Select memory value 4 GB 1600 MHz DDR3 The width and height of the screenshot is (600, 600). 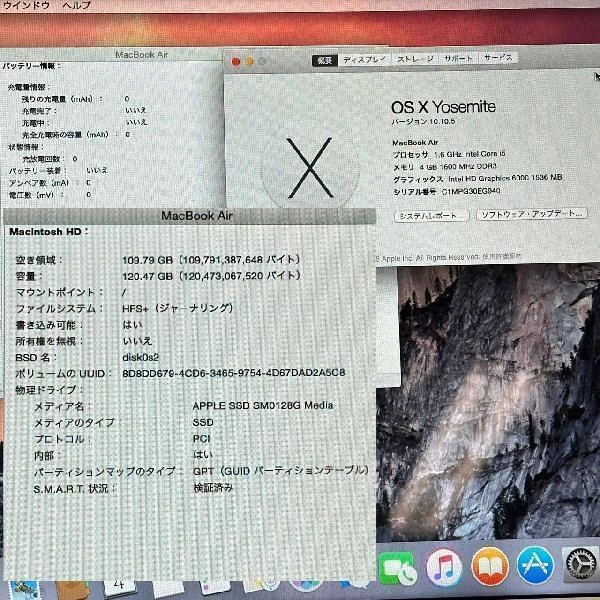pos(458,166)
